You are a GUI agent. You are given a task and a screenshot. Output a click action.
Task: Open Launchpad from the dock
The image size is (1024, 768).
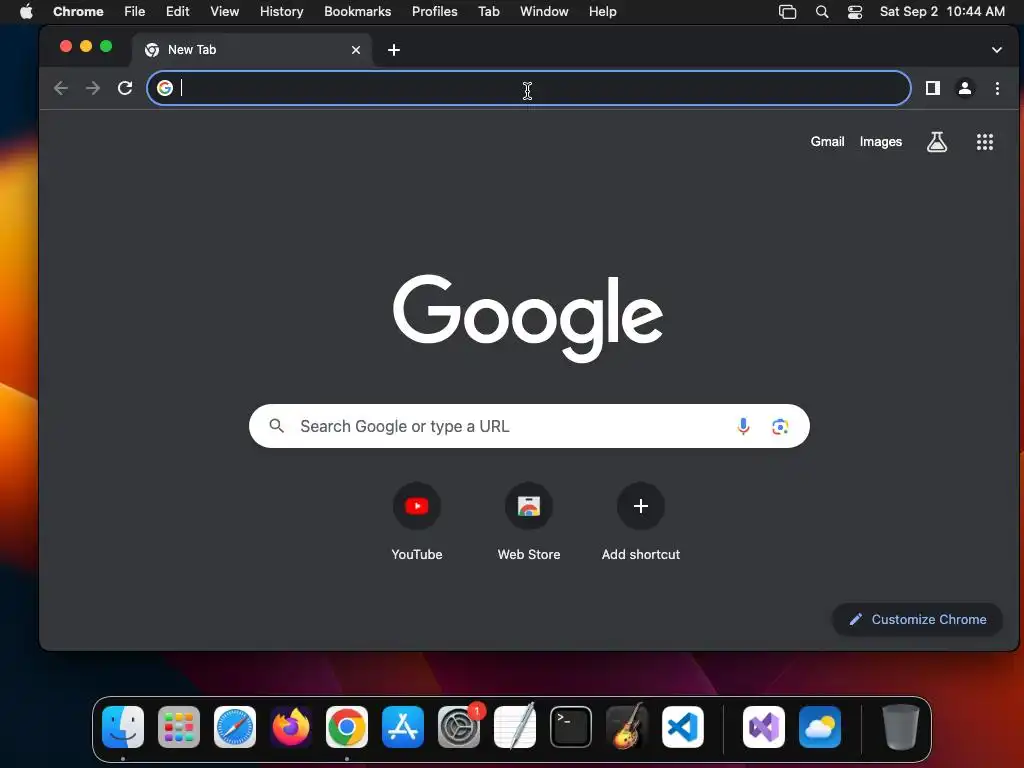179,727
